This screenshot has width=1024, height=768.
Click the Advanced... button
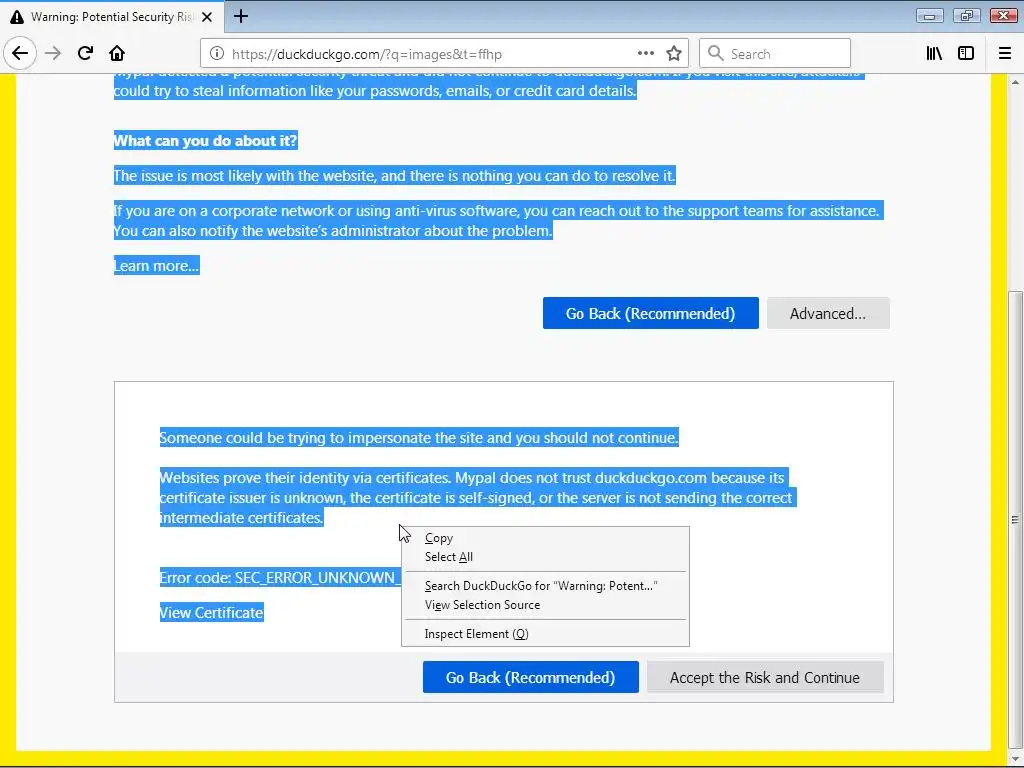point(828,313)
